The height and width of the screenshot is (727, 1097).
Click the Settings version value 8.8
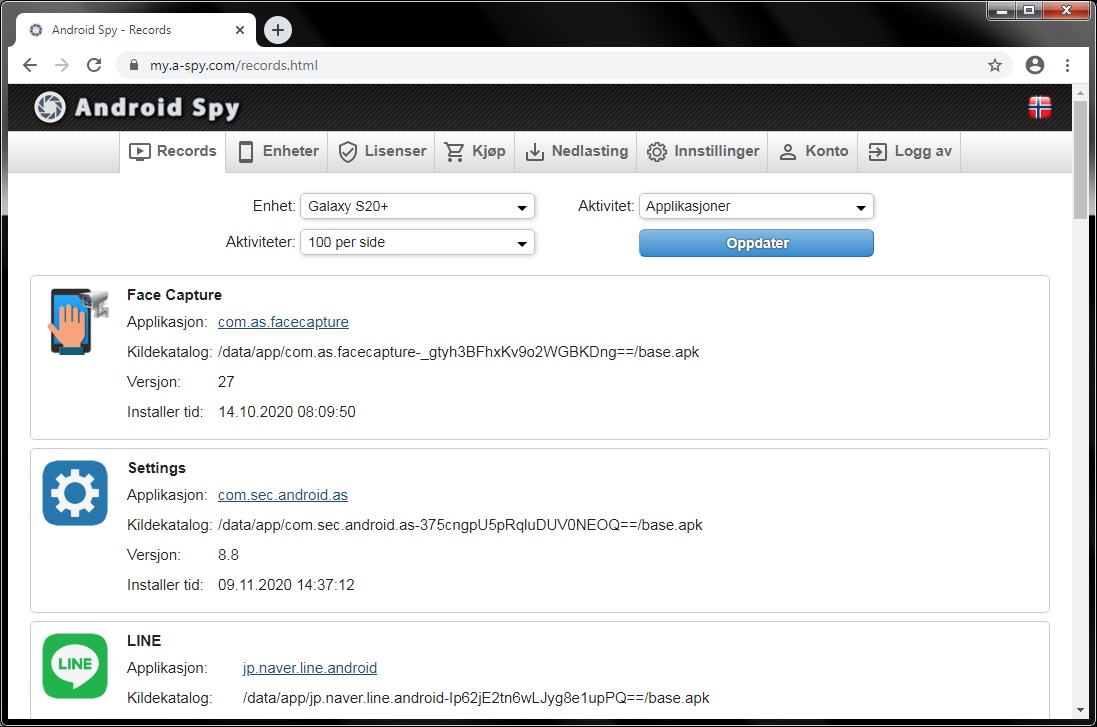(228, 554)
